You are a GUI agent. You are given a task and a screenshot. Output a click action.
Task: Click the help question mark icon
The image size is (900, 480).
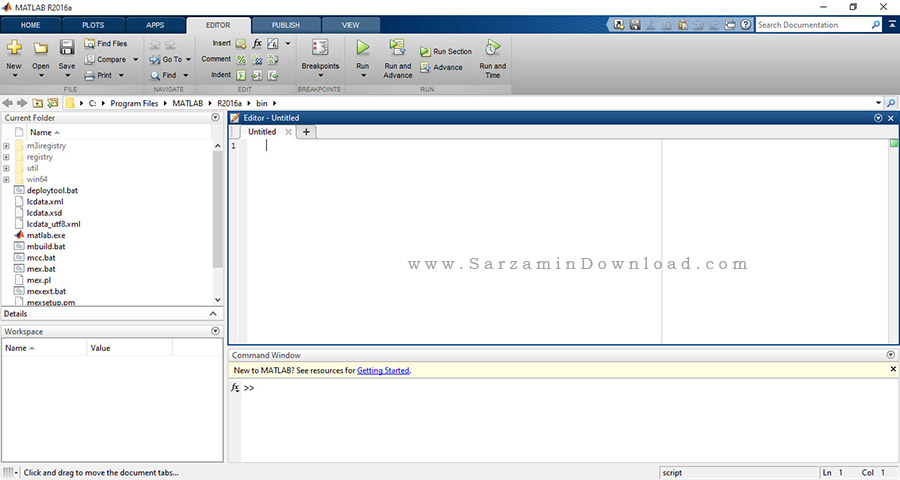pyautogui.click(x=745, y=25)
